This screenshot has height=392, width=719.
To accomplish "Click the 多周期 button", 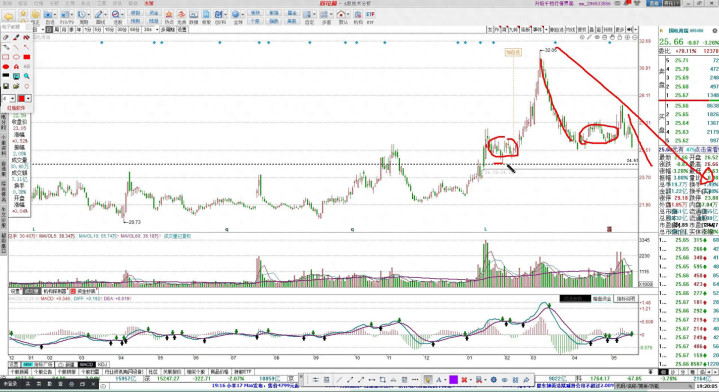I will coord(167,29).
